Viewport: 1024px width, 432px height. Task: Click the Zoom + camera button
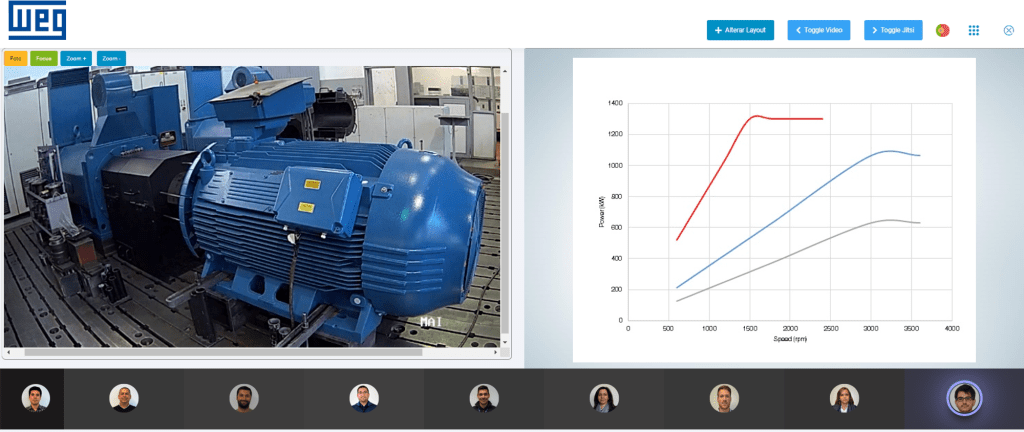pos(76,59)
